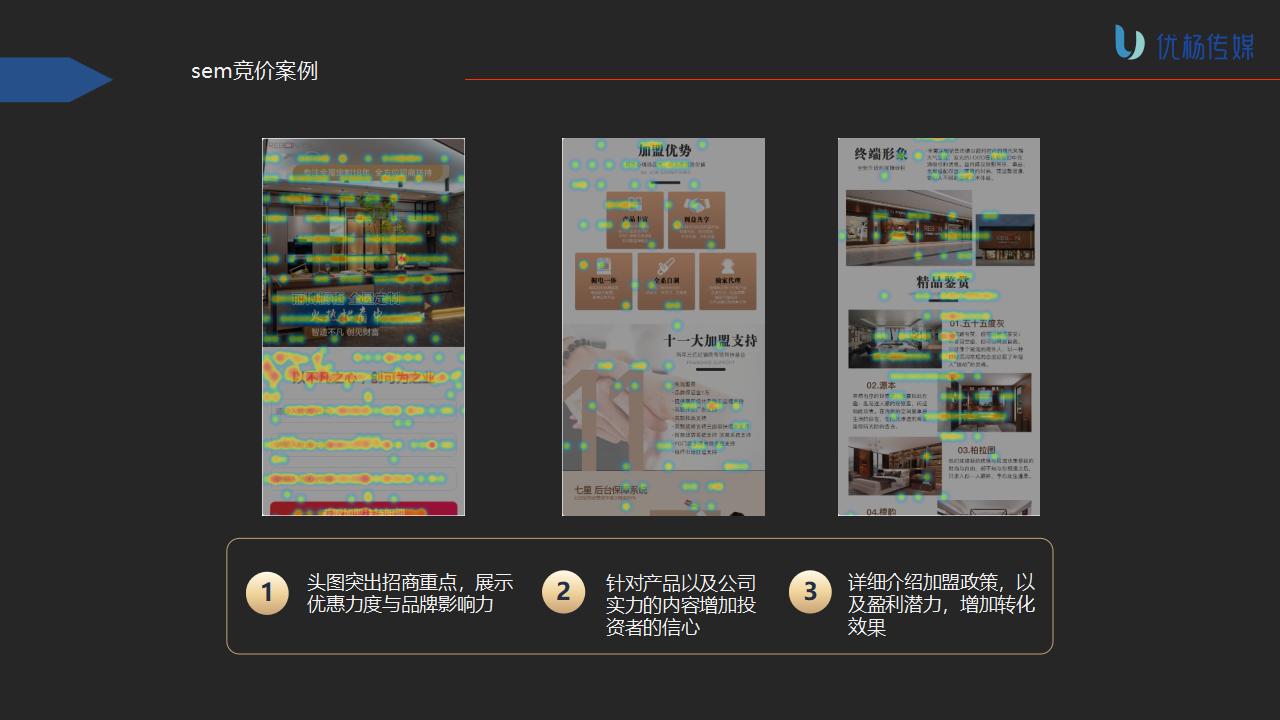Click the 智造不凡 创见财富 slogan
1280x720 pixels.
(x=345, y=332)
